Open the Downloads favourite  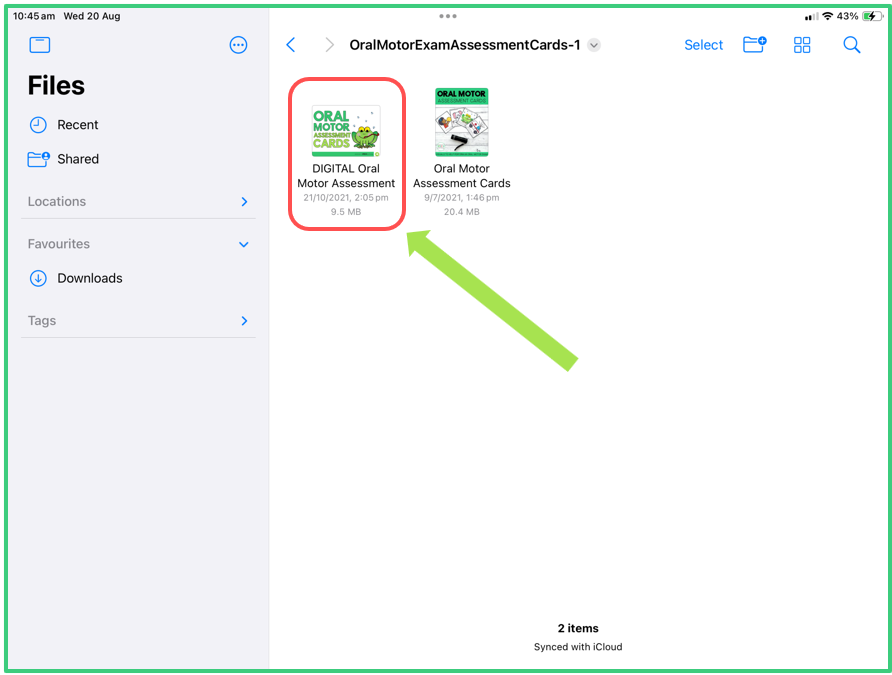(138, 278)
